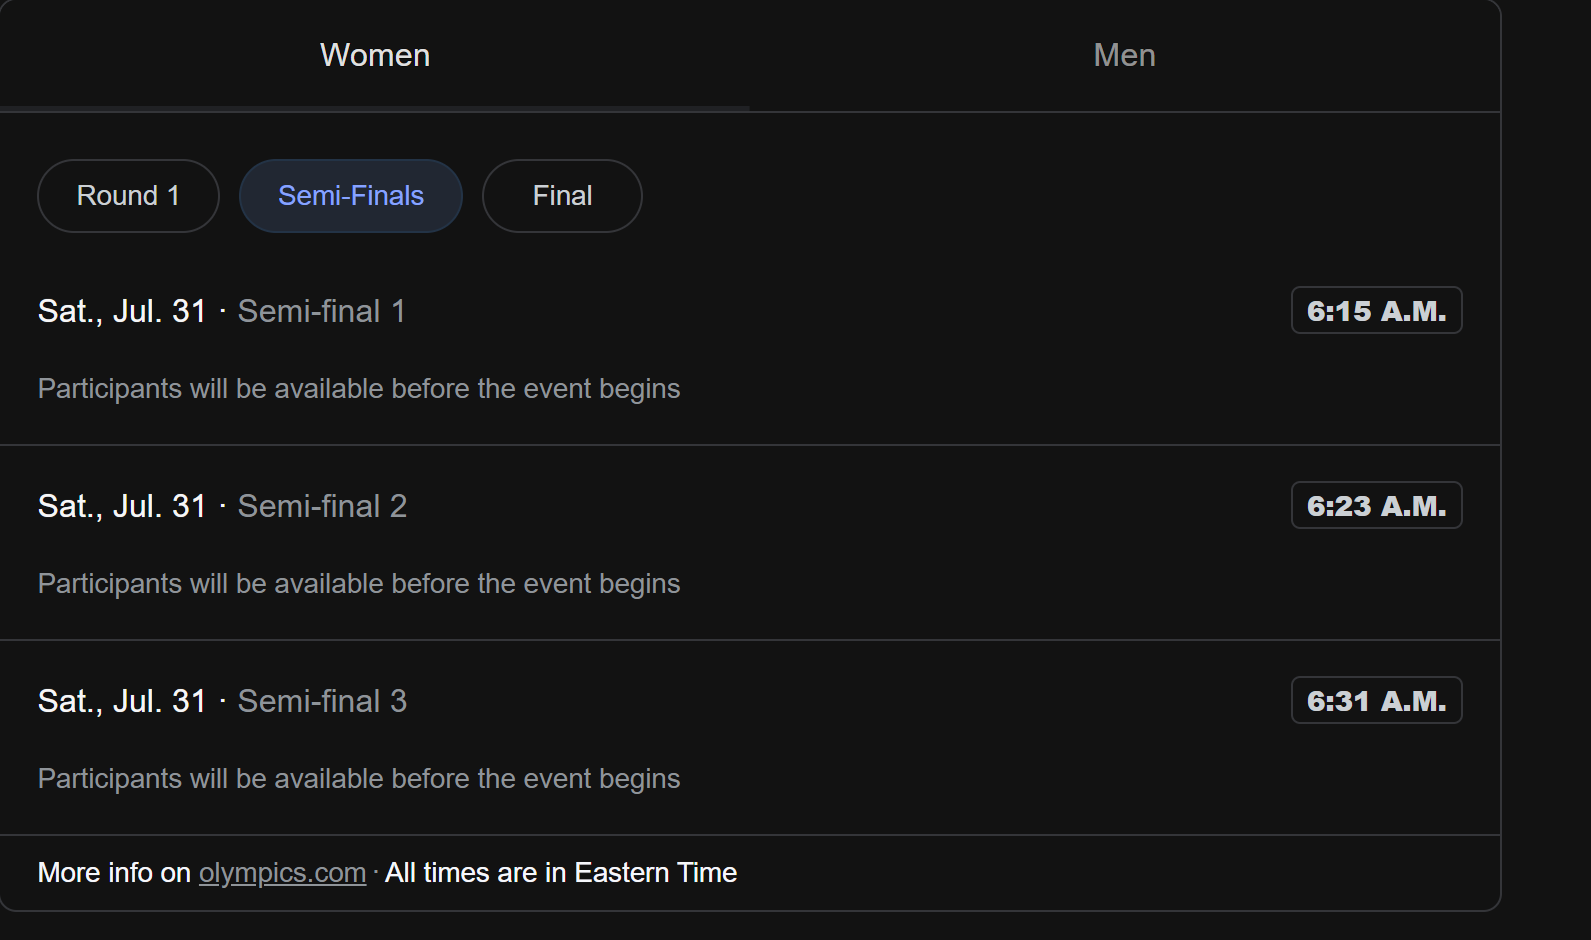The width and height of the screenshot is (1591, 940).
Task: Click participants note under Semi-final 2
Action: coord(359,583)
